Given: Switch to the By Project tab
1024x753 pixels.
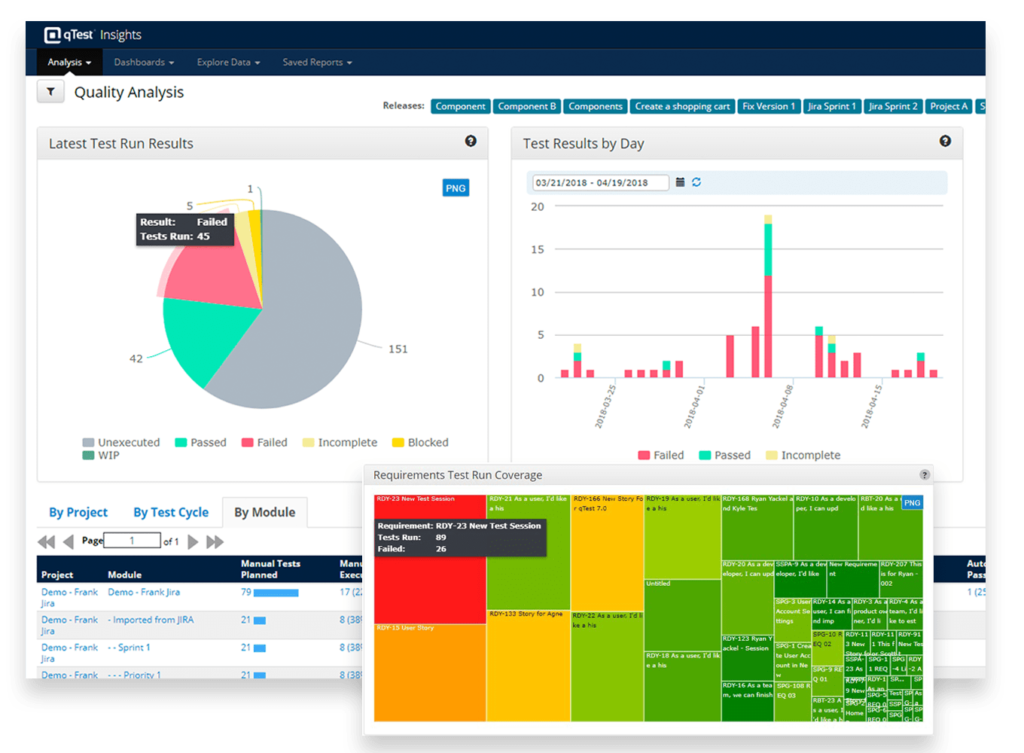Looking at the screenshot, I should [x=78, y=512].
